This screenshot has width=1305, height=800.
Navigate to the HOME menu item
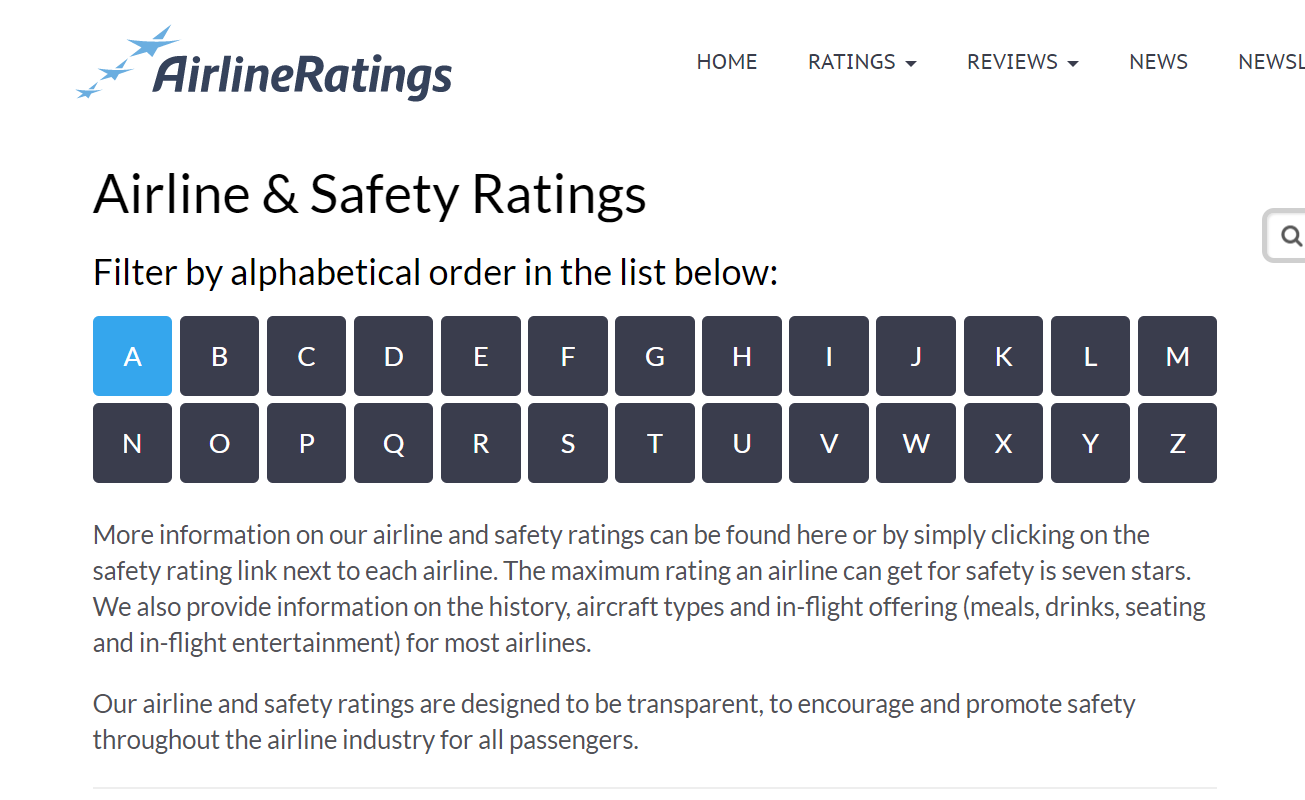[x=727, y=62]
